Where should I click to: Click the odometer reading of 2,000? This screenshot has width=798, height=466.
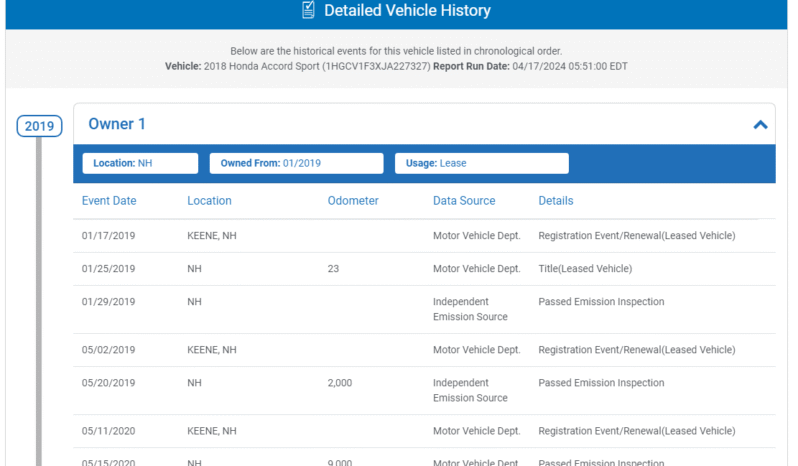pyautogui.click(x=340, y=383)
